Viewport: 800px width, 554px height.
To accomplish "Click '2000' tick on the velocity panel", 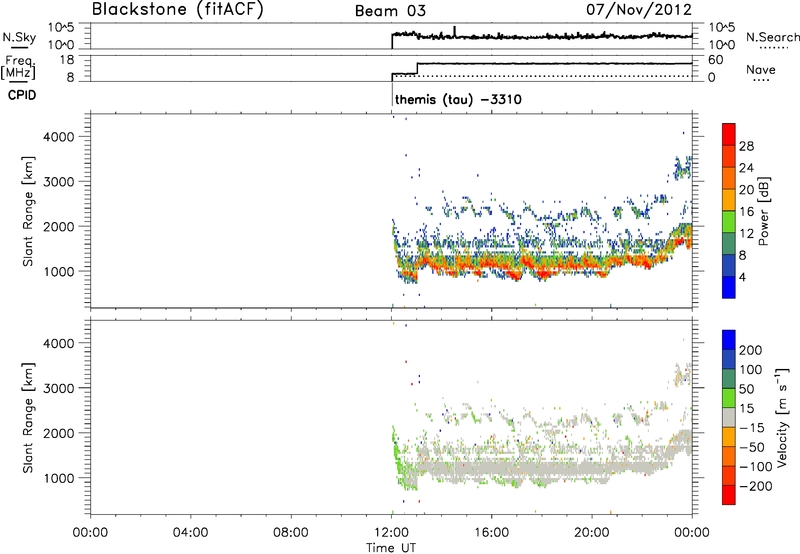I will (58, 433).
